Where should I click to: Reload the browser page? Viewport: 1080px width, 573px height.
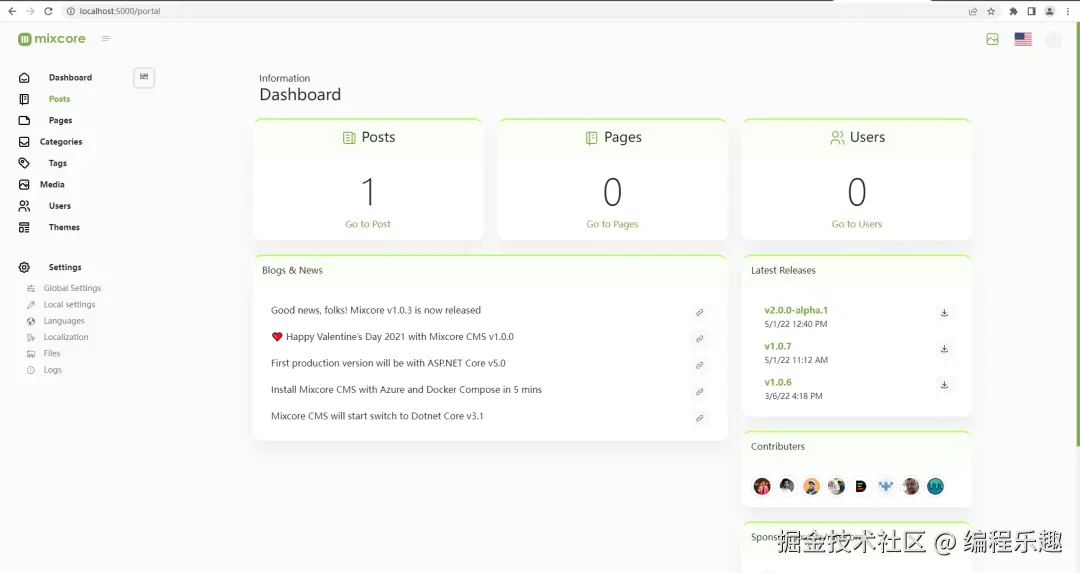[x=48, y=11]
